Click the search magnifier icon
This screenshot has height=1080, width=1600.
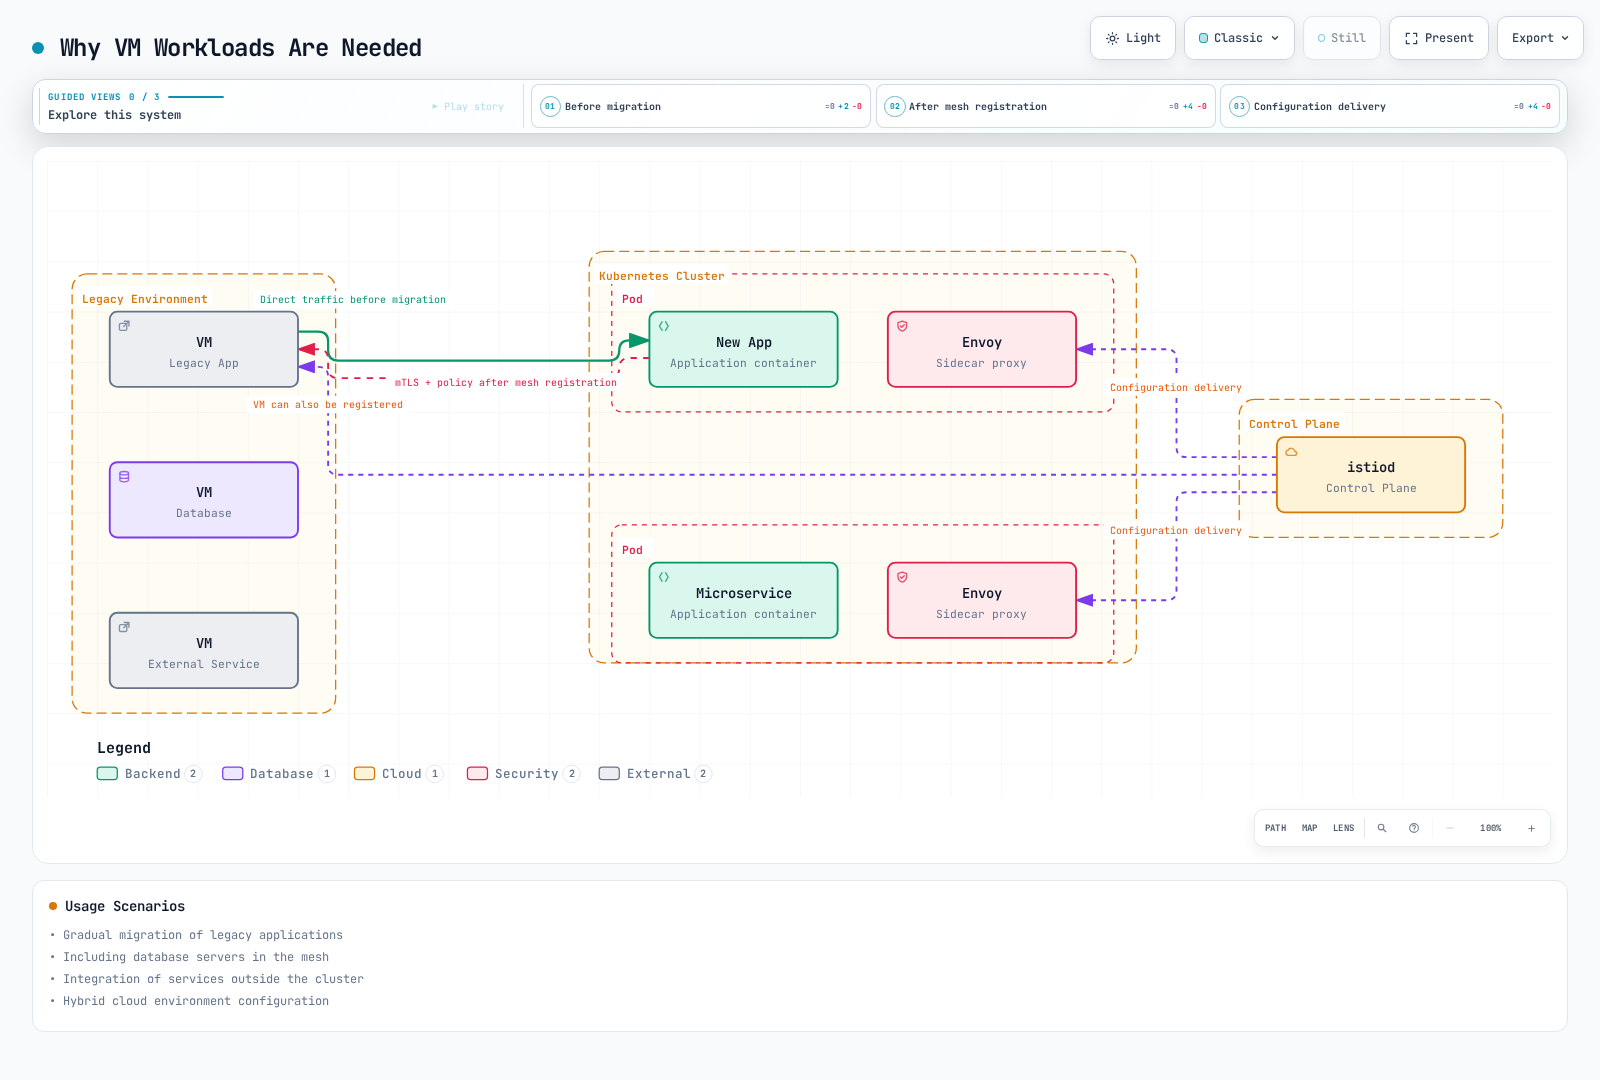[1382, 828]
